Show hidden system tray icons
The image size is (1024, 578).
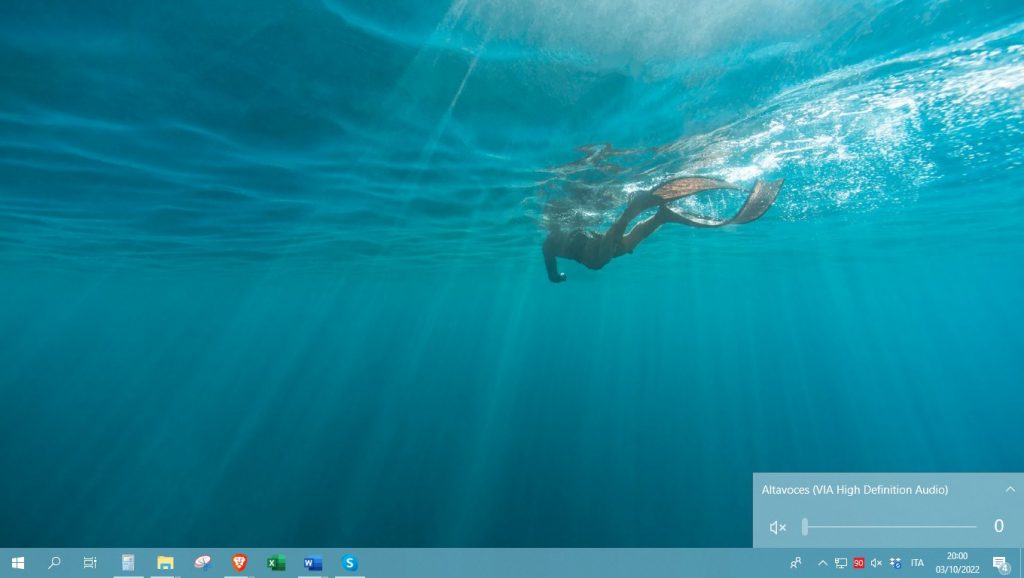823,563
